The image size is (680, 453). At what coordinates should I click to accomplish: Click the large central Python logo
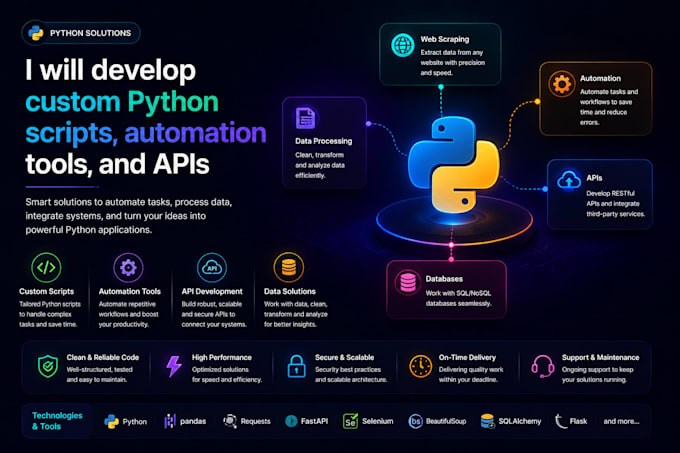tap(453, 164)
